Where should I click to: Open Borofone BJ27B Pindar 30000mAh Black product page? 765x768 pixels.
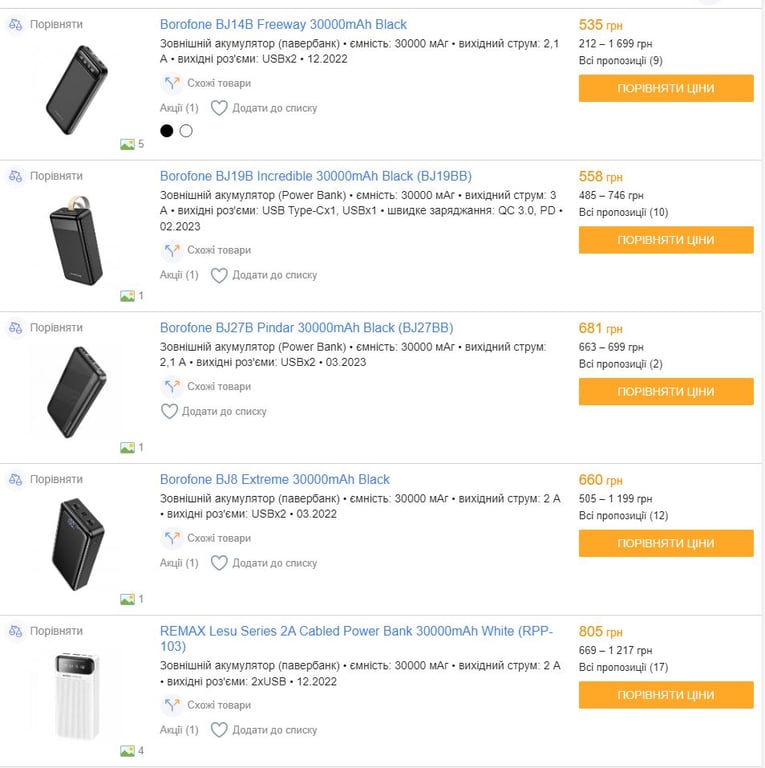[x=306, y=328]
